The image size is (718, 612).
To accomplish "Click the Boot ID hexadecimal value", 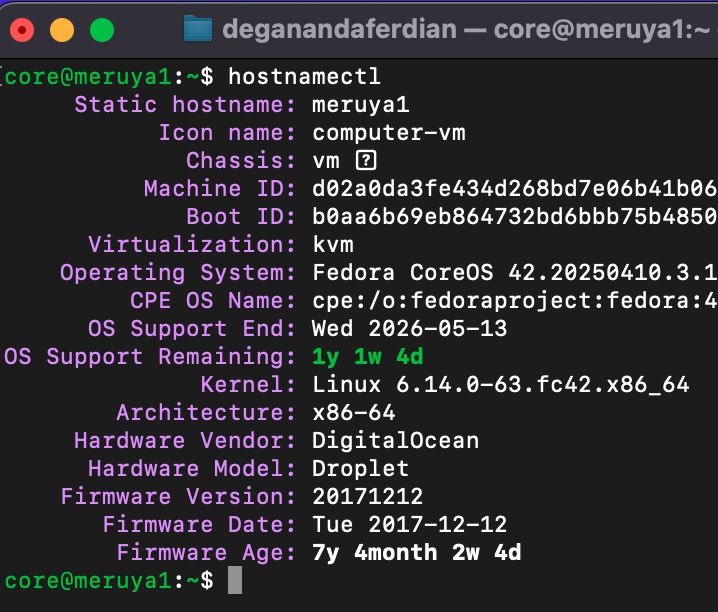I will tap(515, 217).
